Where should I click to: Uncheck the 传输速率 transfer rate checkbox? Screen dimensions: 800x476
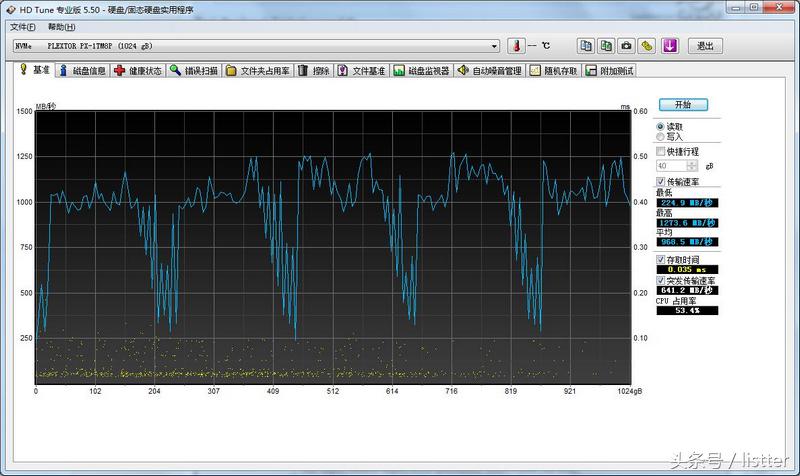(x=661, y=182)
